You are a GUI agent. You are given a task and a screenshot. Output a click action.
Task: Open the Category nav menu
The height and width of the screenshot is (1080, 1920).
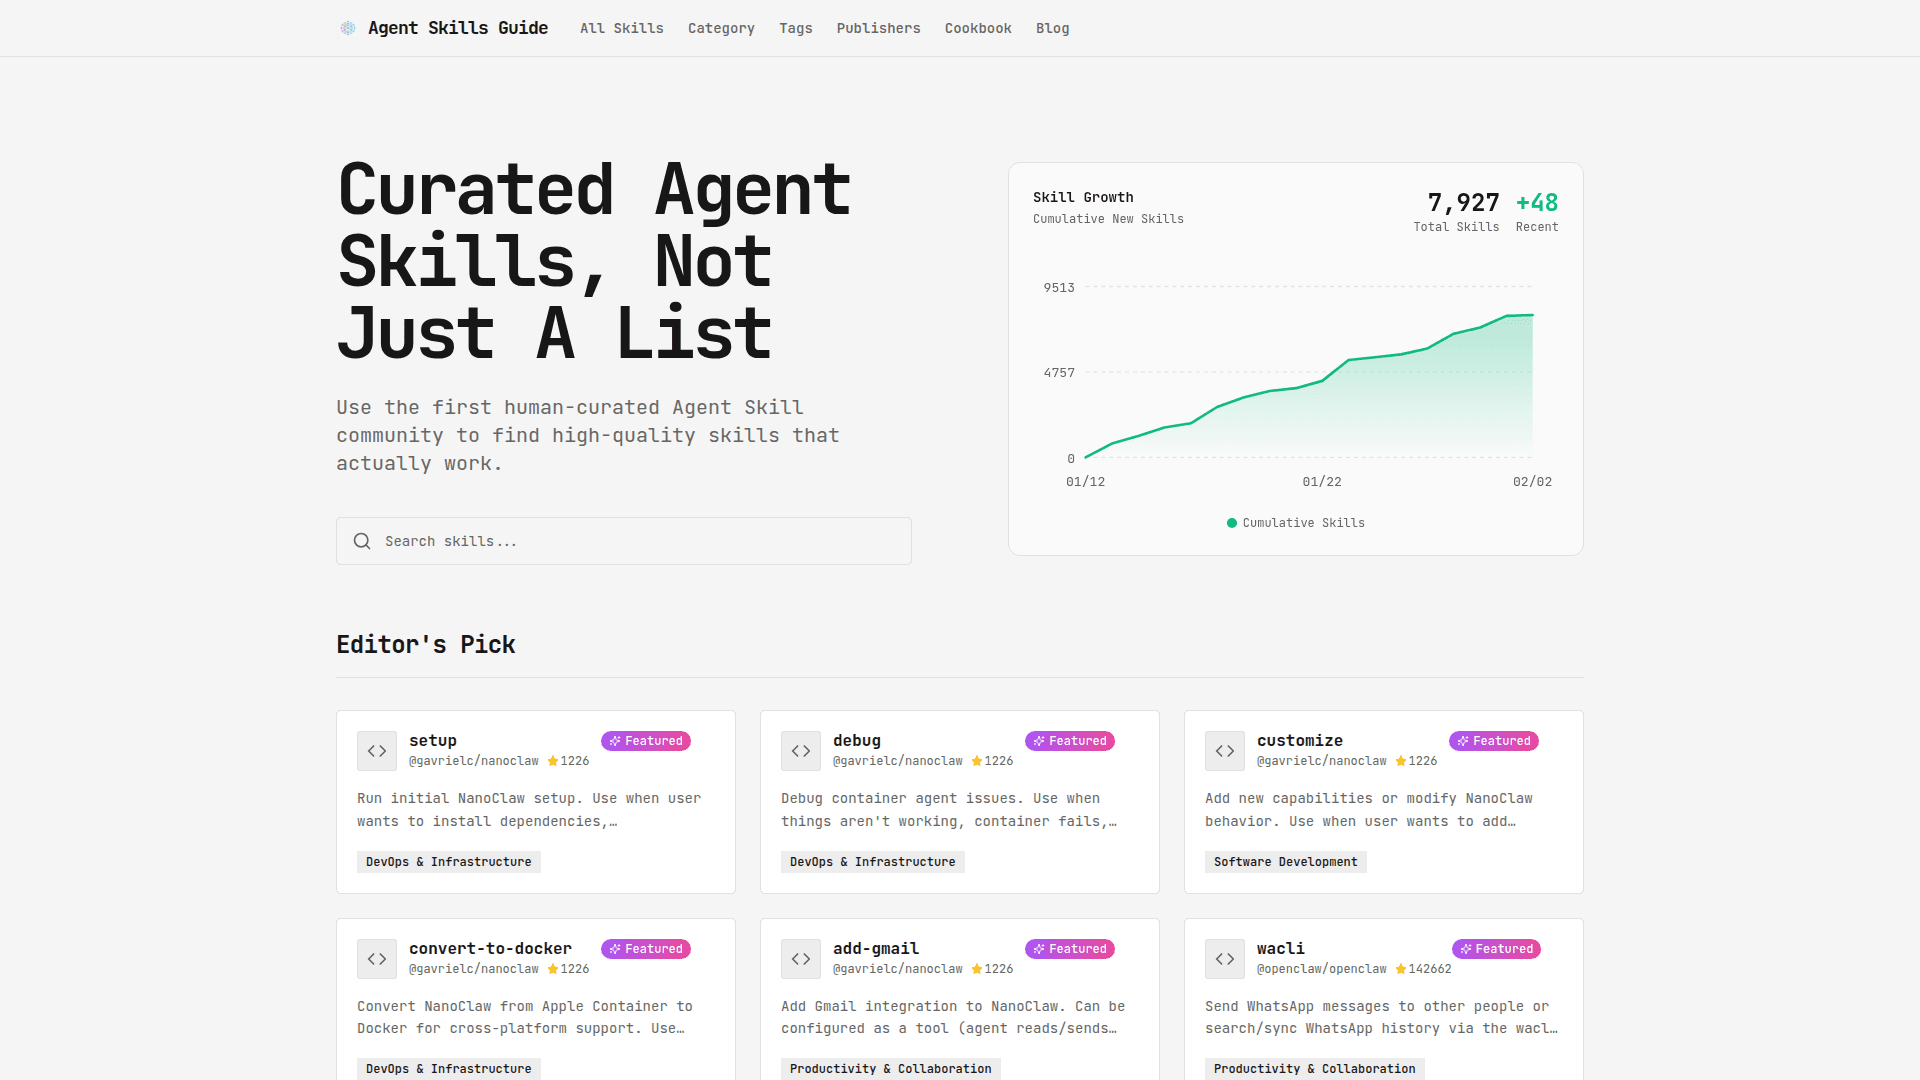(x=721, y=28)
